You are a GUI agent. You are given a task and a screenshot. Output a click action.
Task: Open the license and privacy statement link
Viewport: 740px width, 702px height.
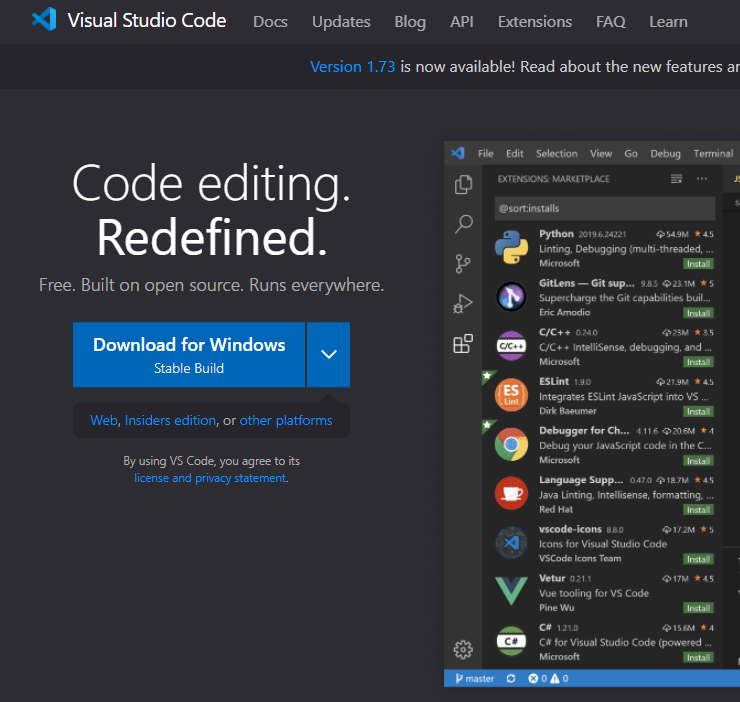210,478
